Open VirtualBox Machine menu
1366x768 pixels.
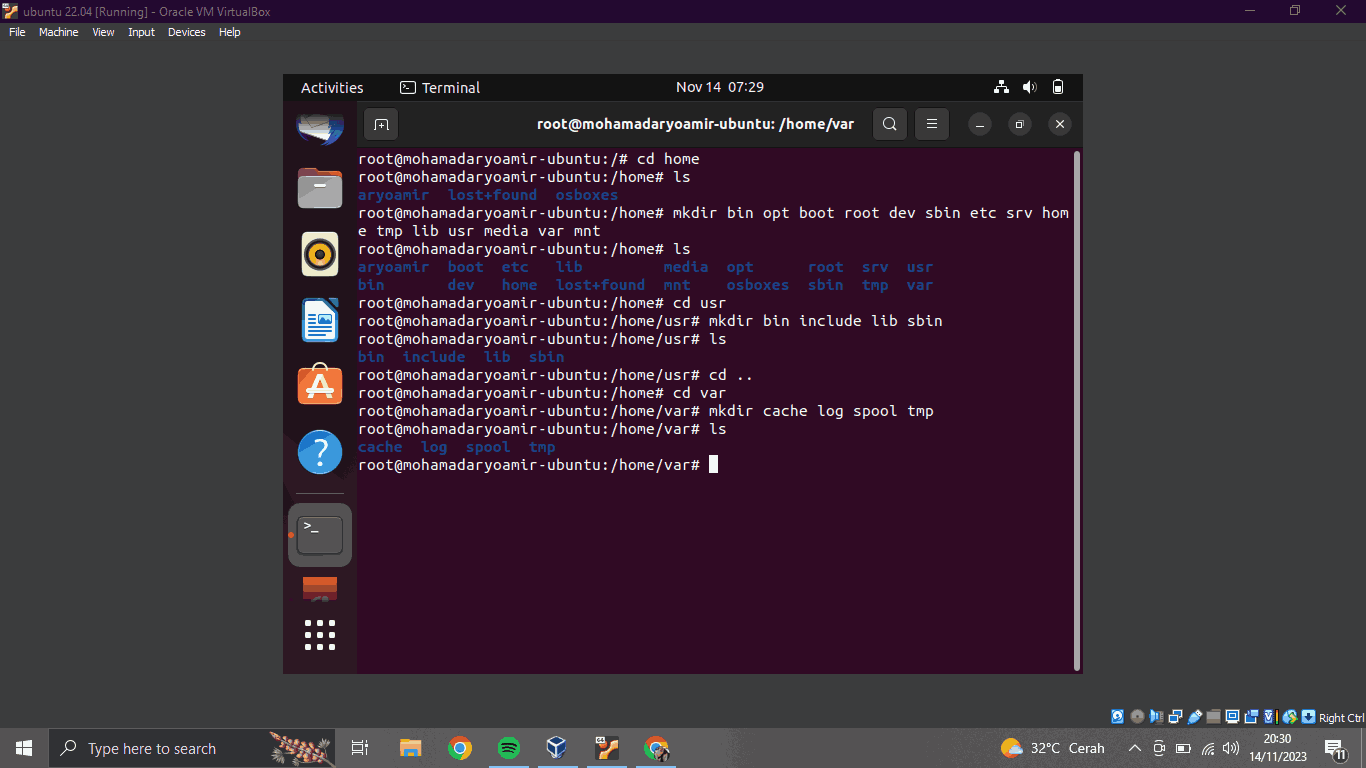point(58,32)
